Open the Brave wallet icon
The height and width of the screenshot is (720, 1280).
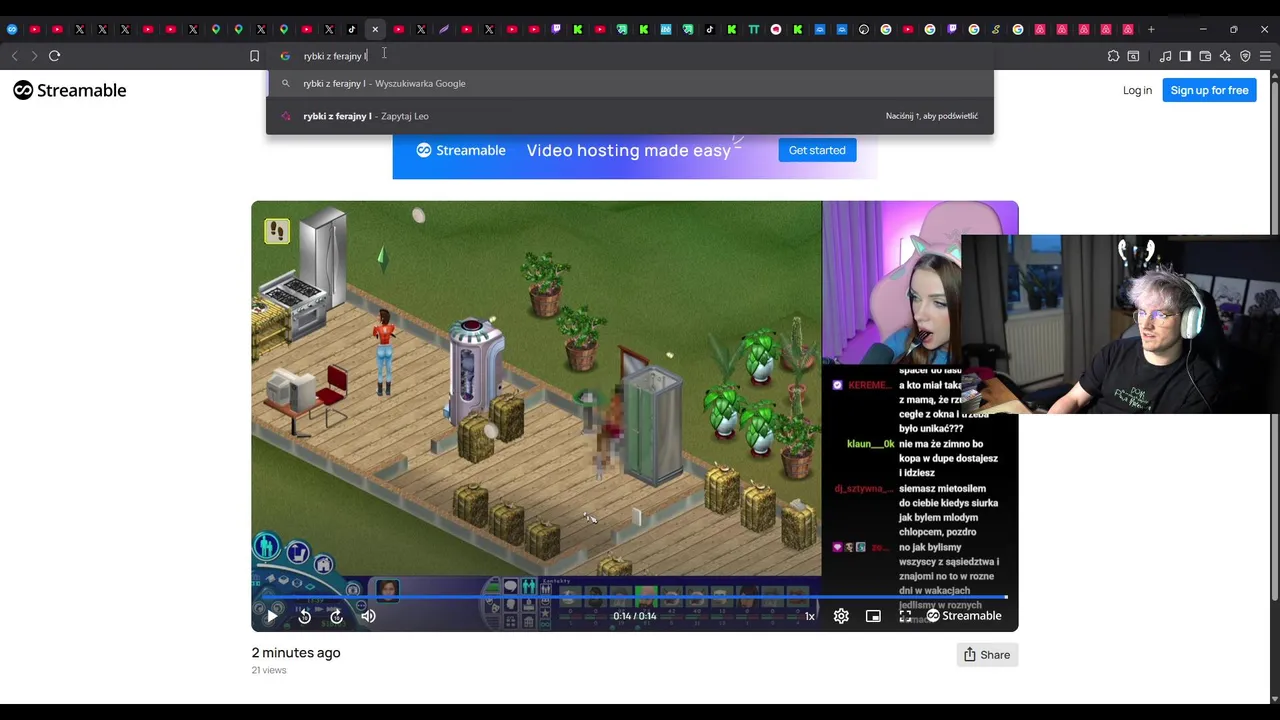pos(1205,56)
